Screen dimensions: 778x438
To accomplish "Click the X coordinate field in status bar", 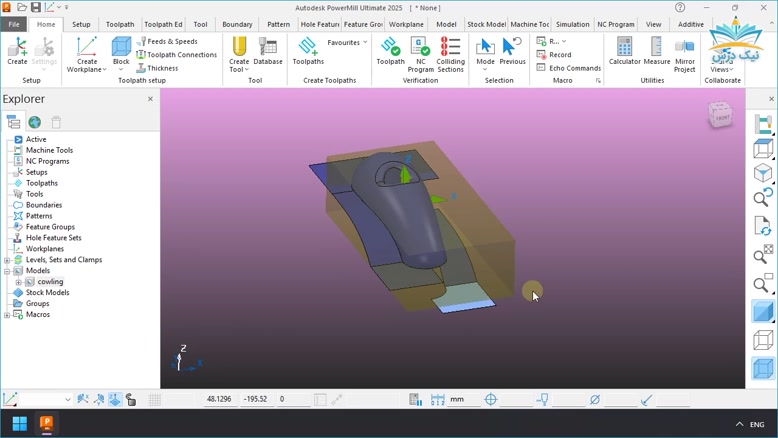I will pos(219,399).
